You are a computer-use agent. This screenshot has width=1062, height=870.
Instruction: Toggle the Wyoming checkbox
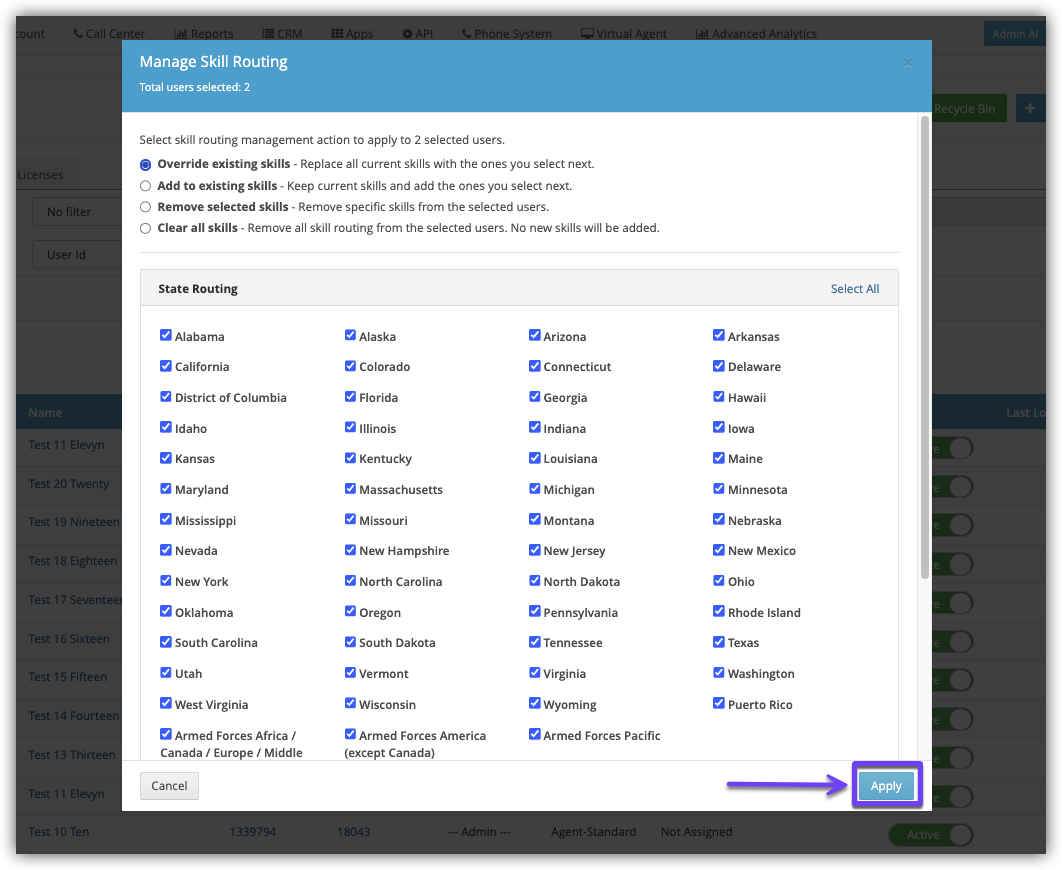coord(534,703)
